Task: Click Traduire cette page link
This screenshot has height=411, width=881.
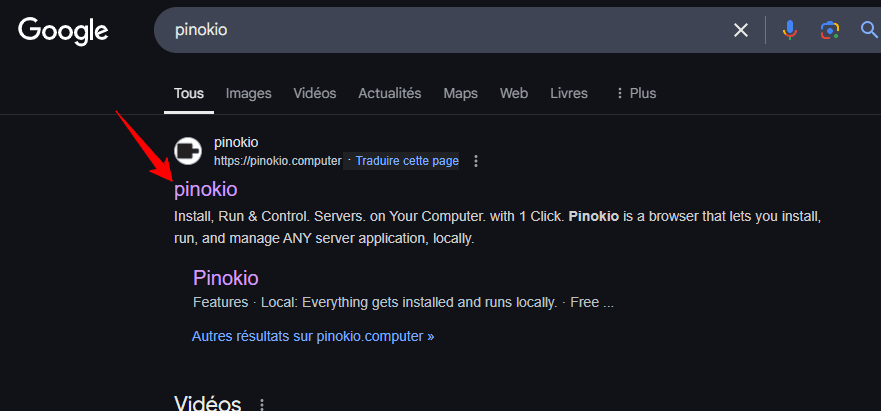Action: click(407, 161)
